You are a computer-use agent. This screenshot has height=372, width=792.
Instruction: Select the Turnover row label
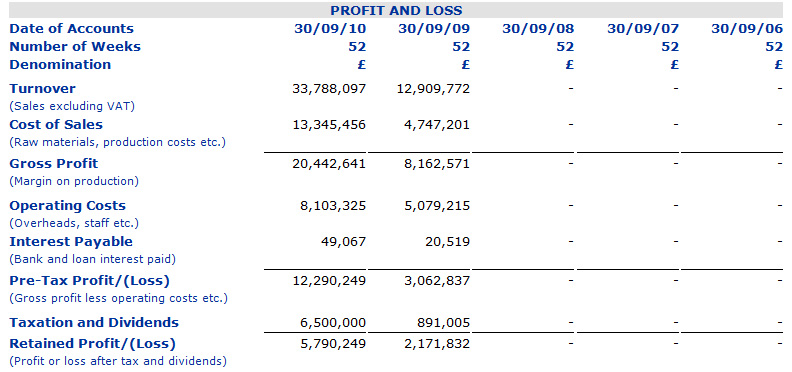(x=42, y=88)
